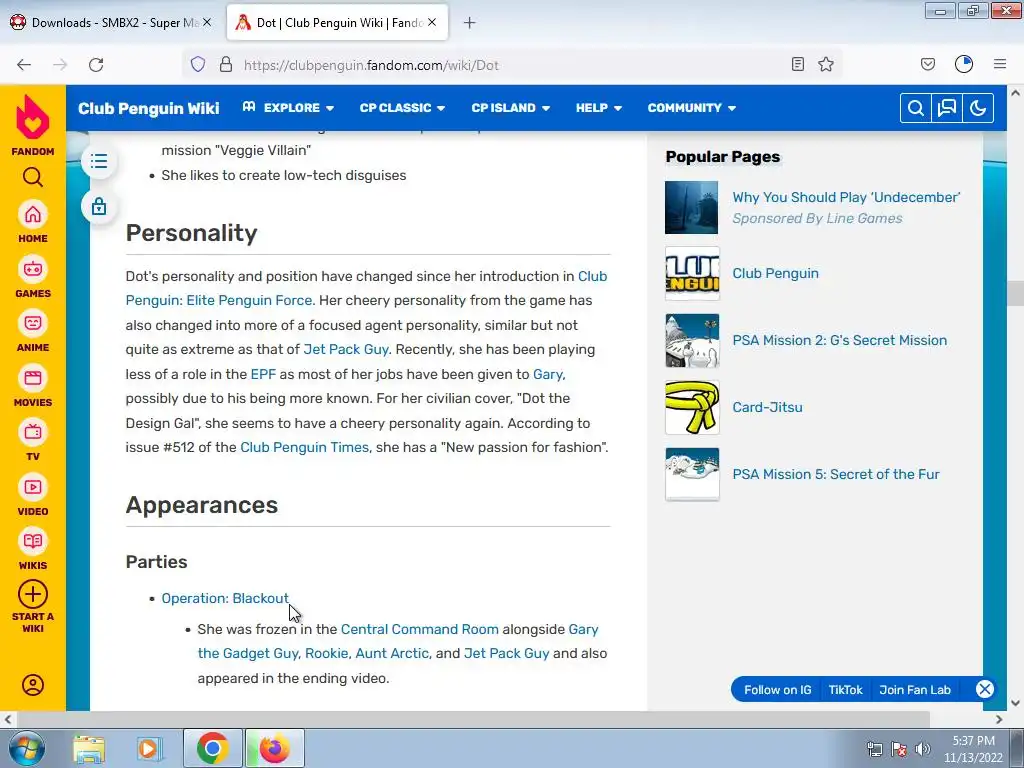Open the Operation: Blackout link
This screenshot has height=768, width=1024.
(x=225, y=598)
